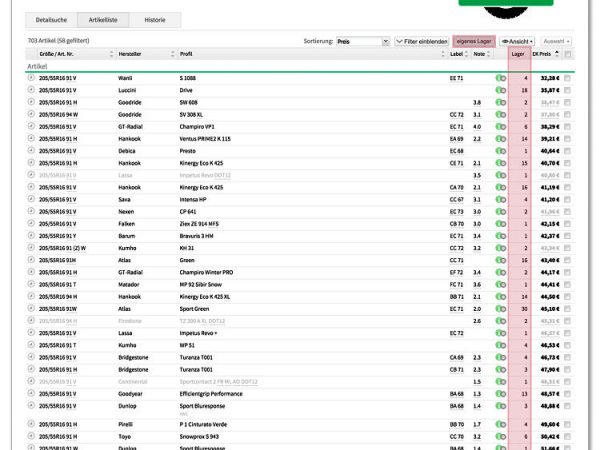Switch to the Artikelliste tab

[103, 20]
